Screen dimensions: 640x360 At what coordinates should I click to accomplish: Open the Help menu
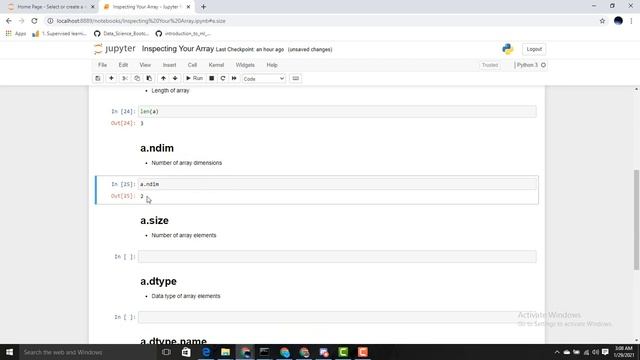[272, 65]
